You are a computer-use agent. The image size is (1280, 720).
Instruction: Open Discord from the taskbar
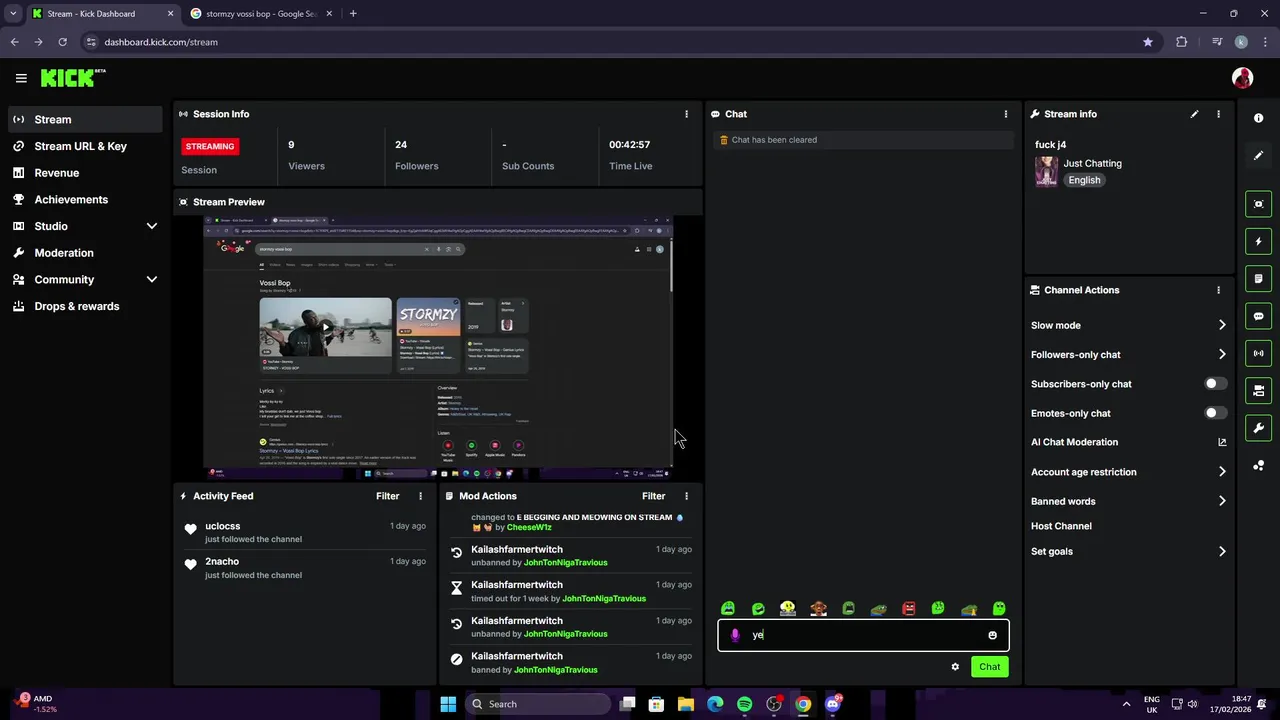coord(832,704)
